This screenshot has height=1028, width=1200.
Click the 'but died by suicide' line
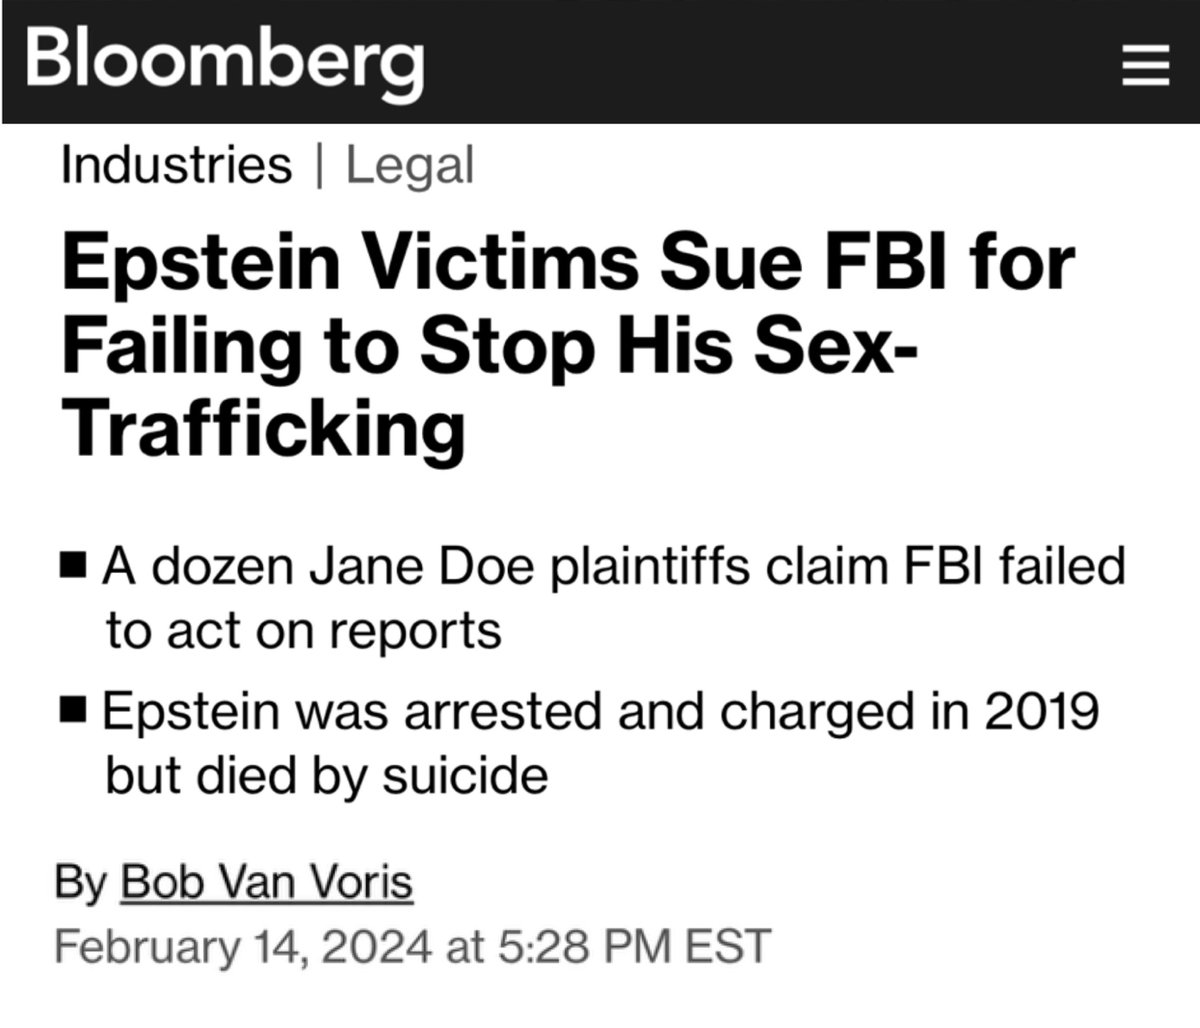click(x=327, y=775)
